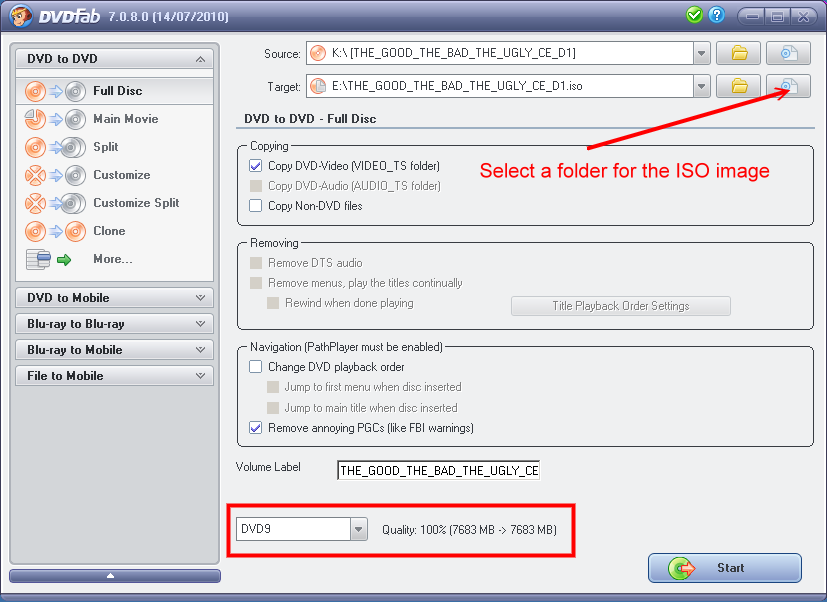827x602 pixels.
Task: Click the Customize mode disc icon
Action: point(55,175)
